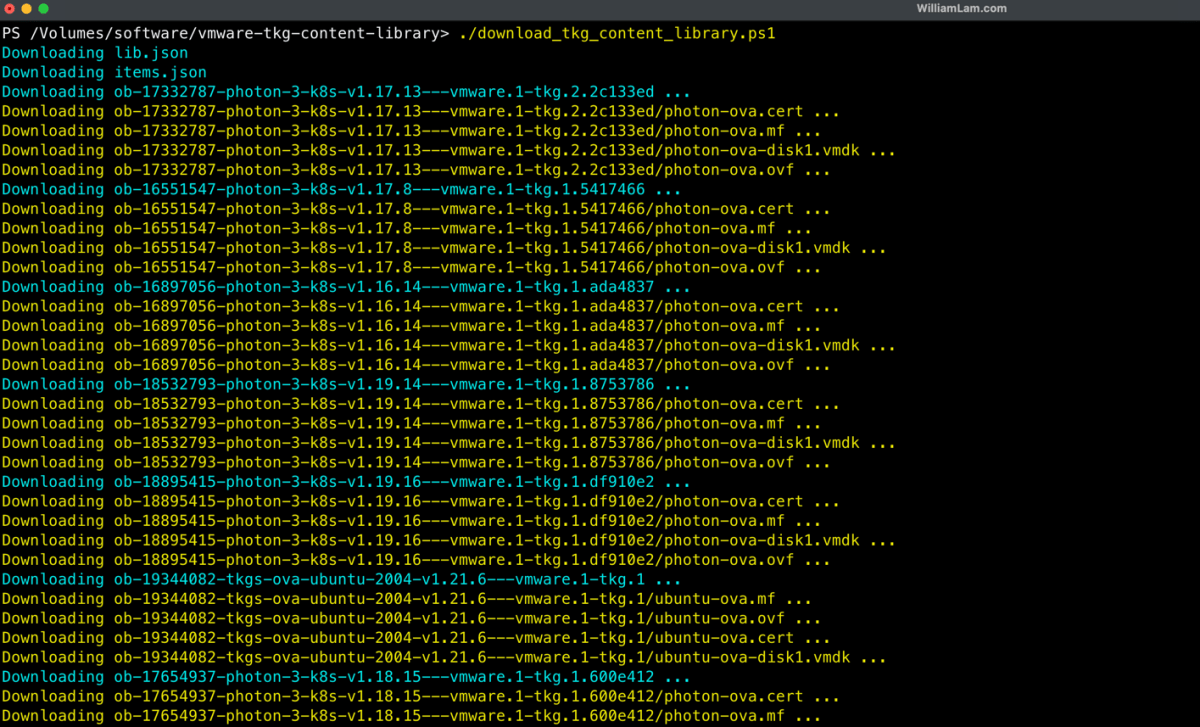Click the cyan ob-19344082 ubuntu-2004 folder line
Viewport: 1200px width, 727px height.
[x=341, y=579]
